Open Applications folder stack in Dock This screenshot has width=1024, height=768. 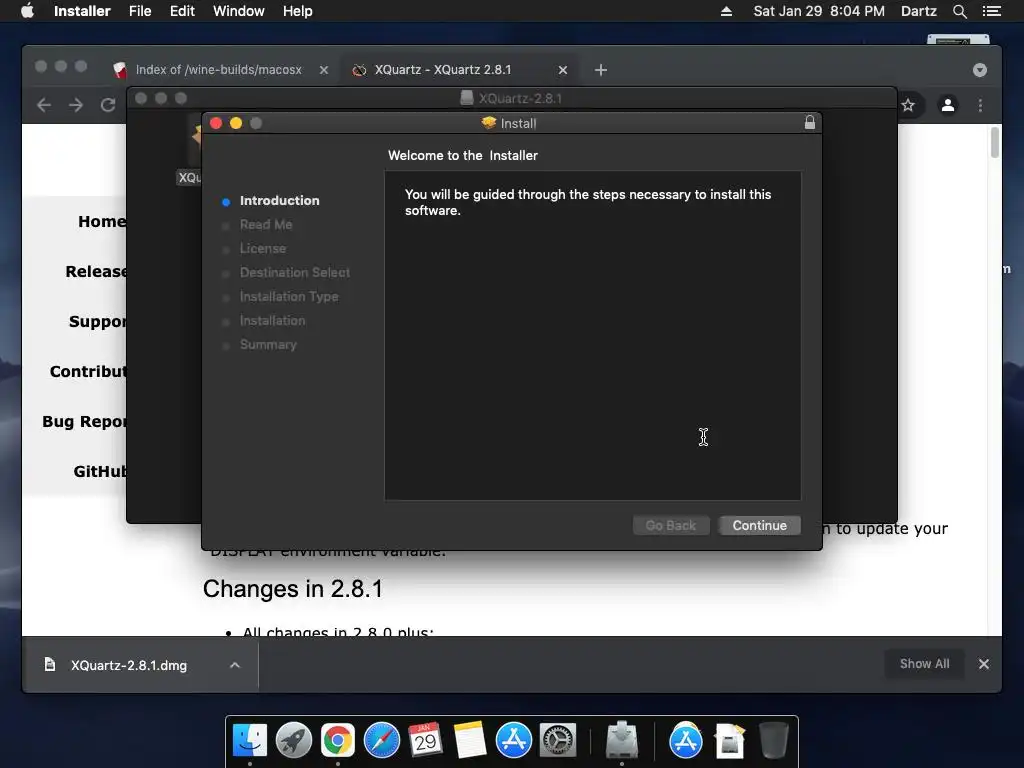[x=686, y=741]
